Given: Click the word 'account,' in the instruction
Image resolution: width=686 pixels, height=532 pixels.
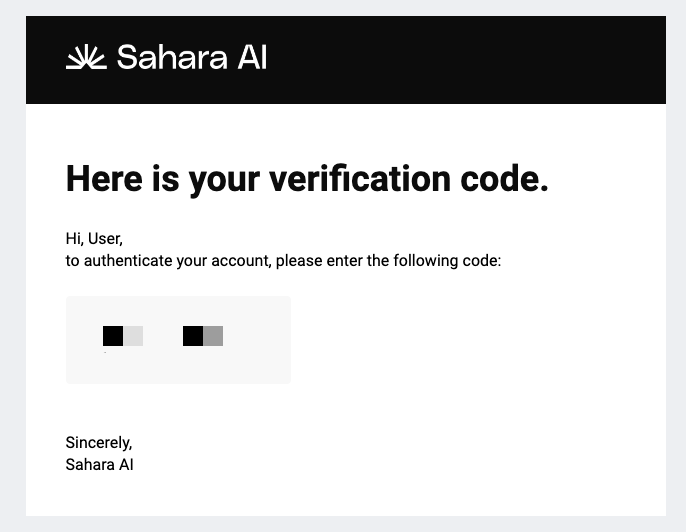Looking at the screenshot, I should [241, 261].
